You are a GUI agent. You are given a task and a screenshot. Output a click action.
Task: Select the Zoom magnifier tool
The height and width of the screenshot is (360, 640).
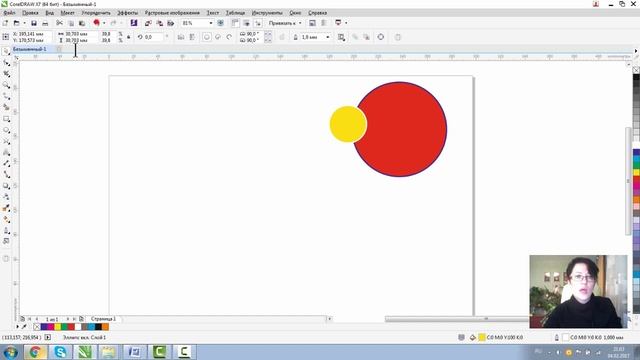coord(6,85)
